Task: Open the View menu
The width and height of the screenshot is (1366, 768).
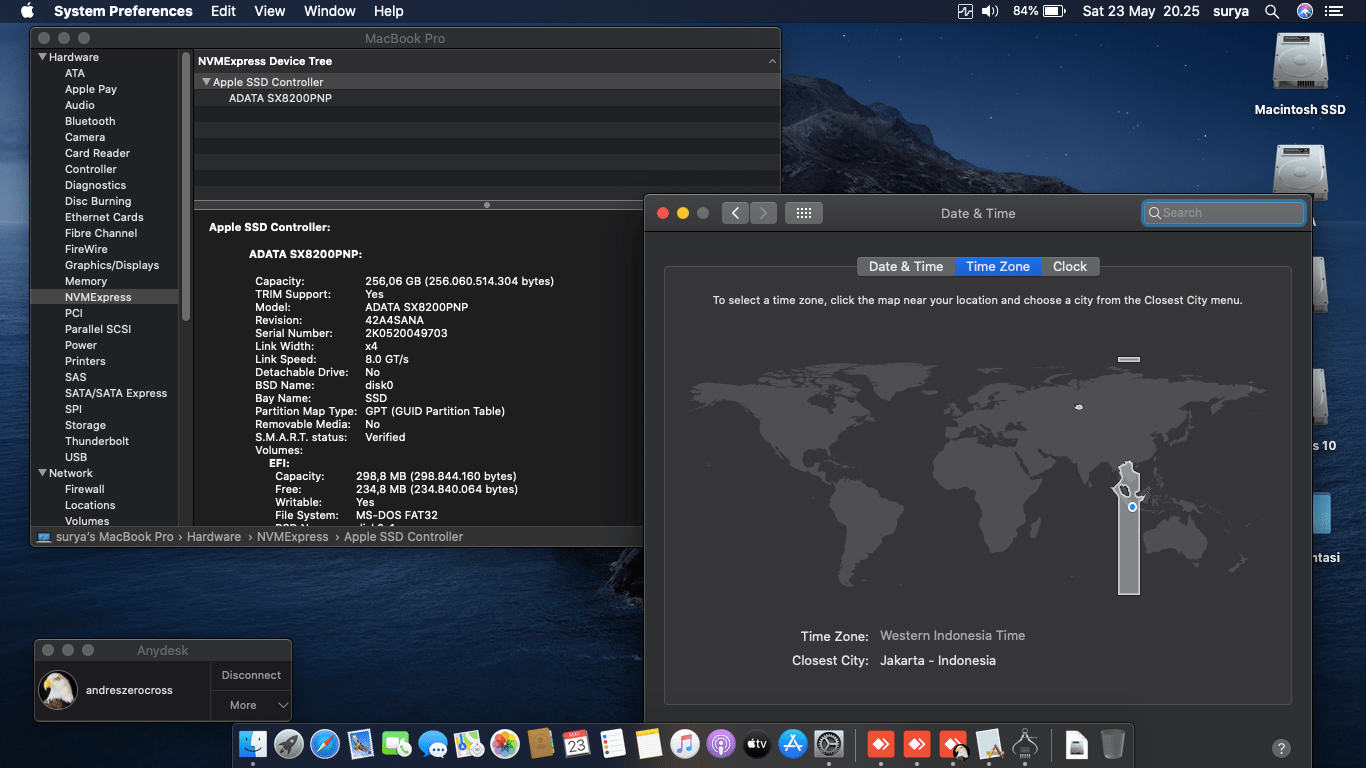Action: (x=270, y=11)
